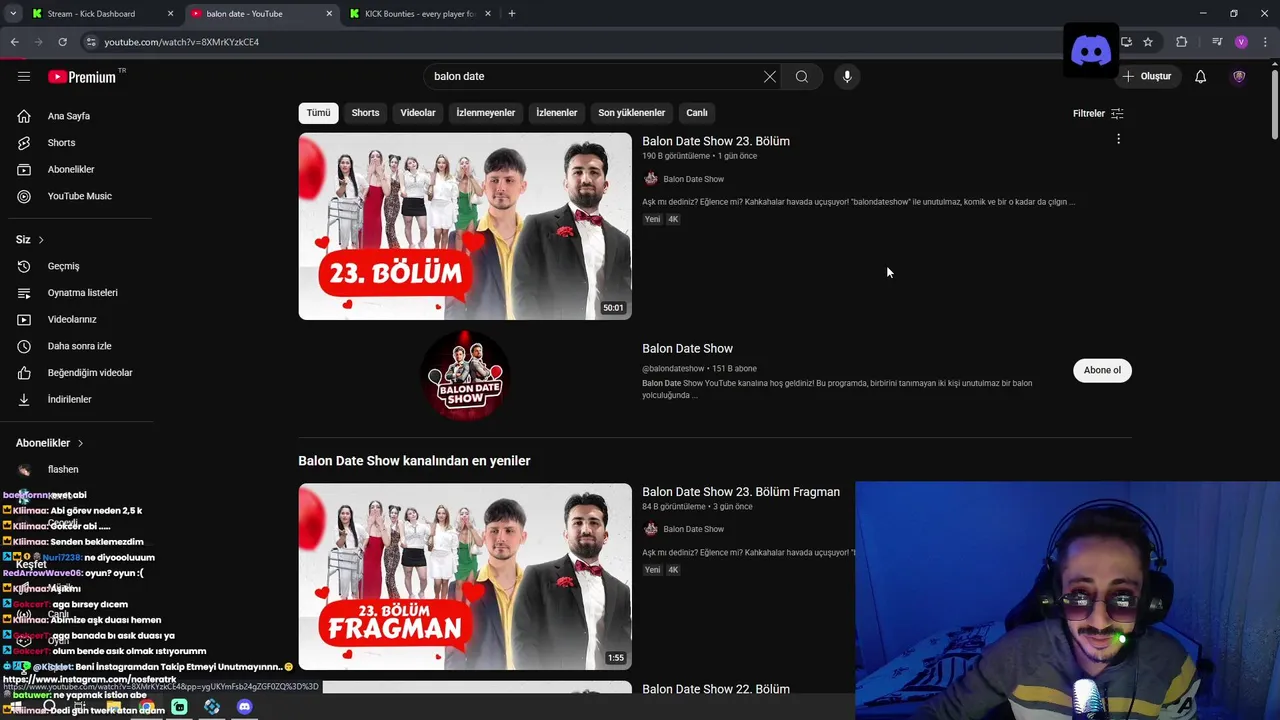Open the blue diamond app in the taskbar
Screen dimensions: 1280x720
tap(212, 707)
